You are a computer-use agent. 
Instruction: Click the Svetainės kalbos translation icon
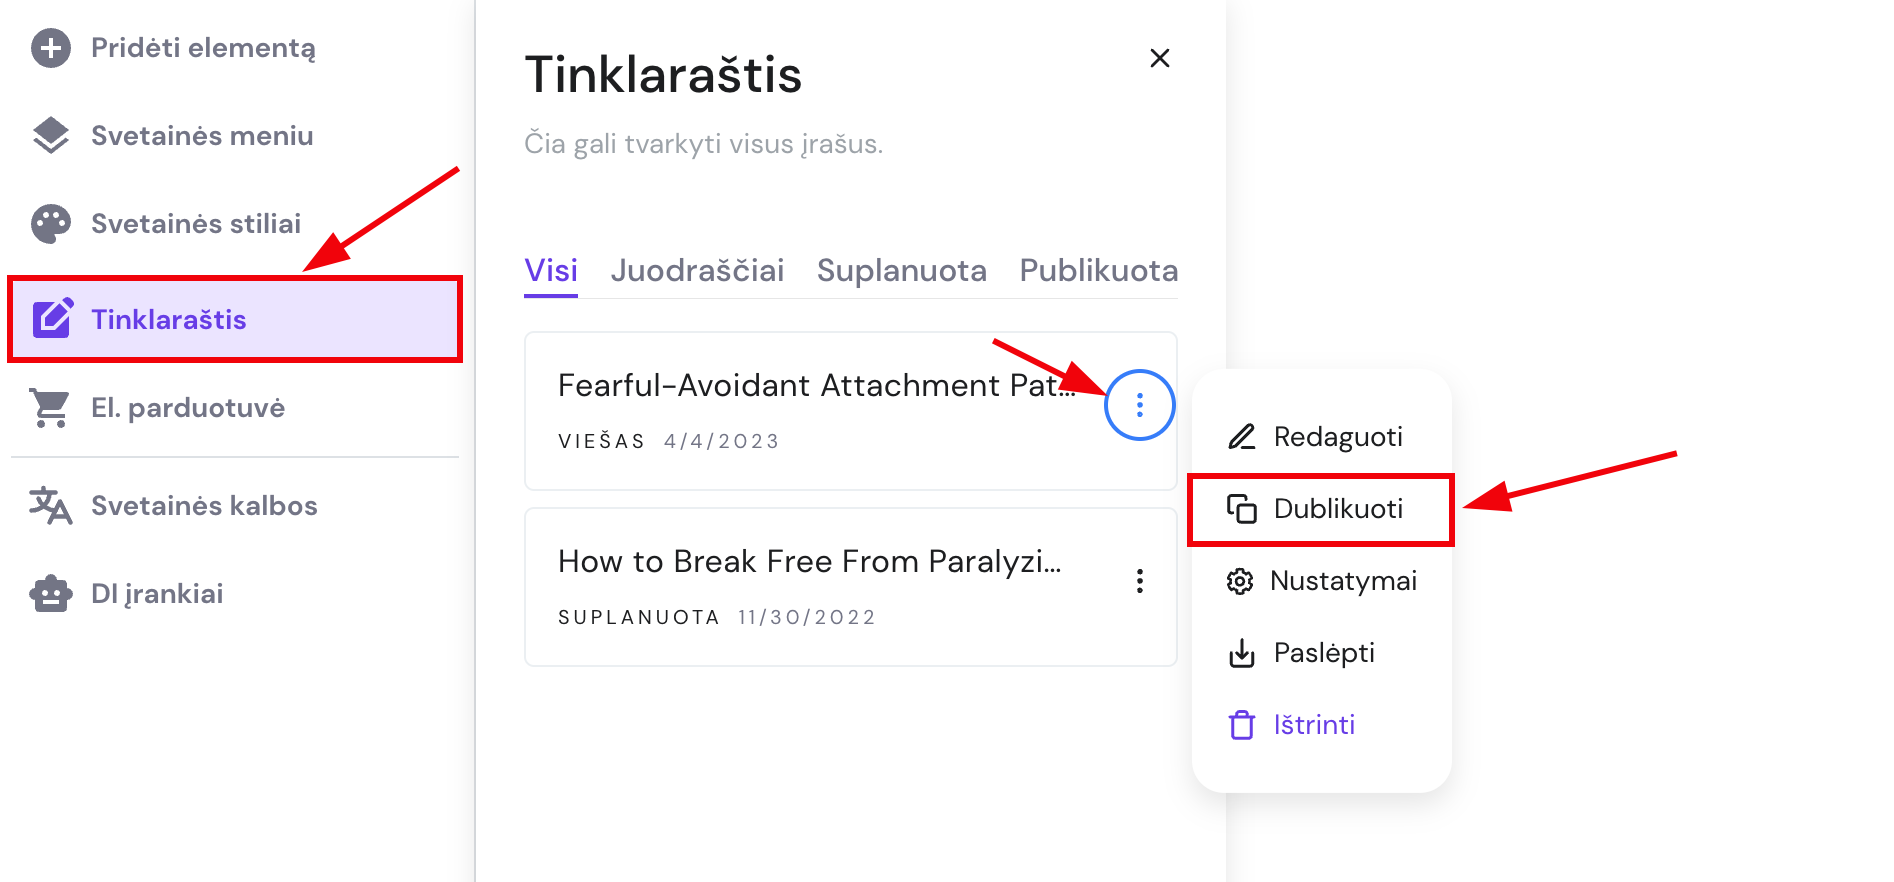pos(51,505)
